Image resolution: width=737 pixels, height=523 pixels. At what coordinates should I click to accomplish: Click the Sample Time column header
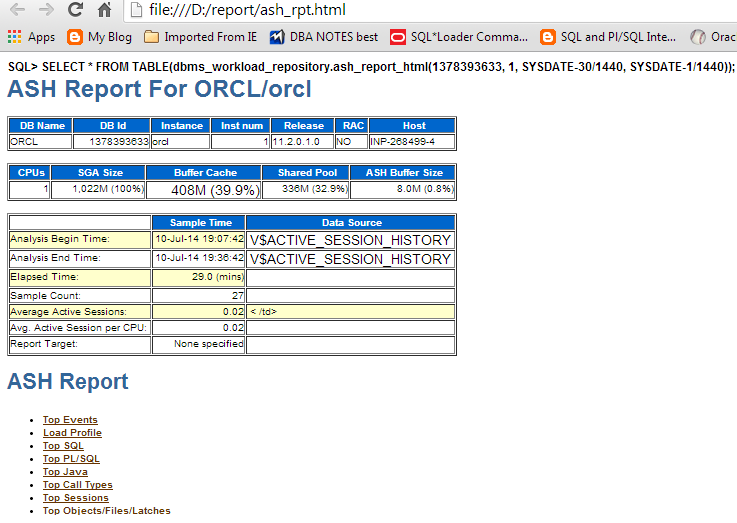(199, 223)
